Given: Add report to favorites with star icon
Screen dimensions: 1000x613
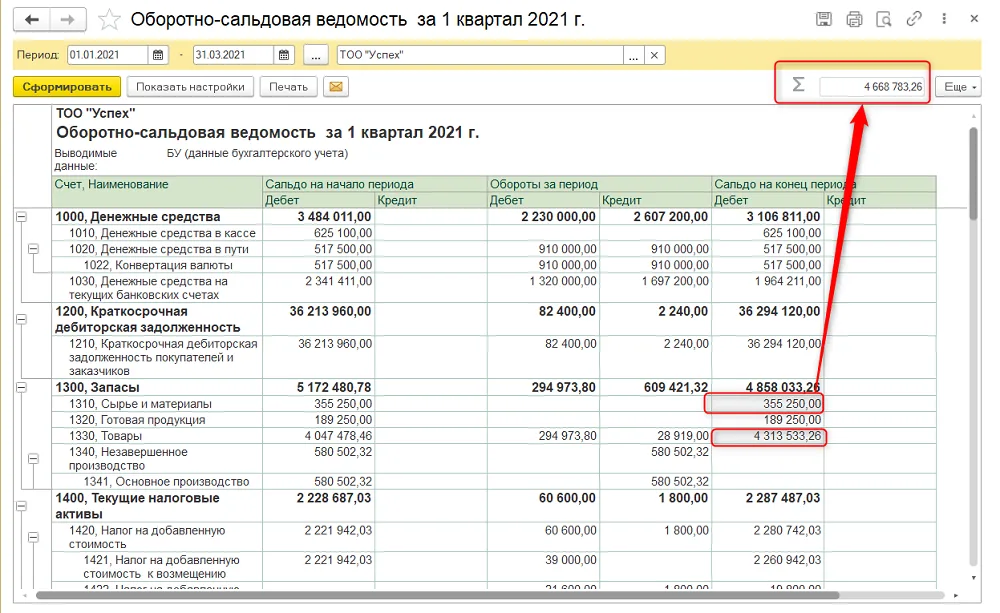Looking at the screenshot, I should [x=109, y=20].
